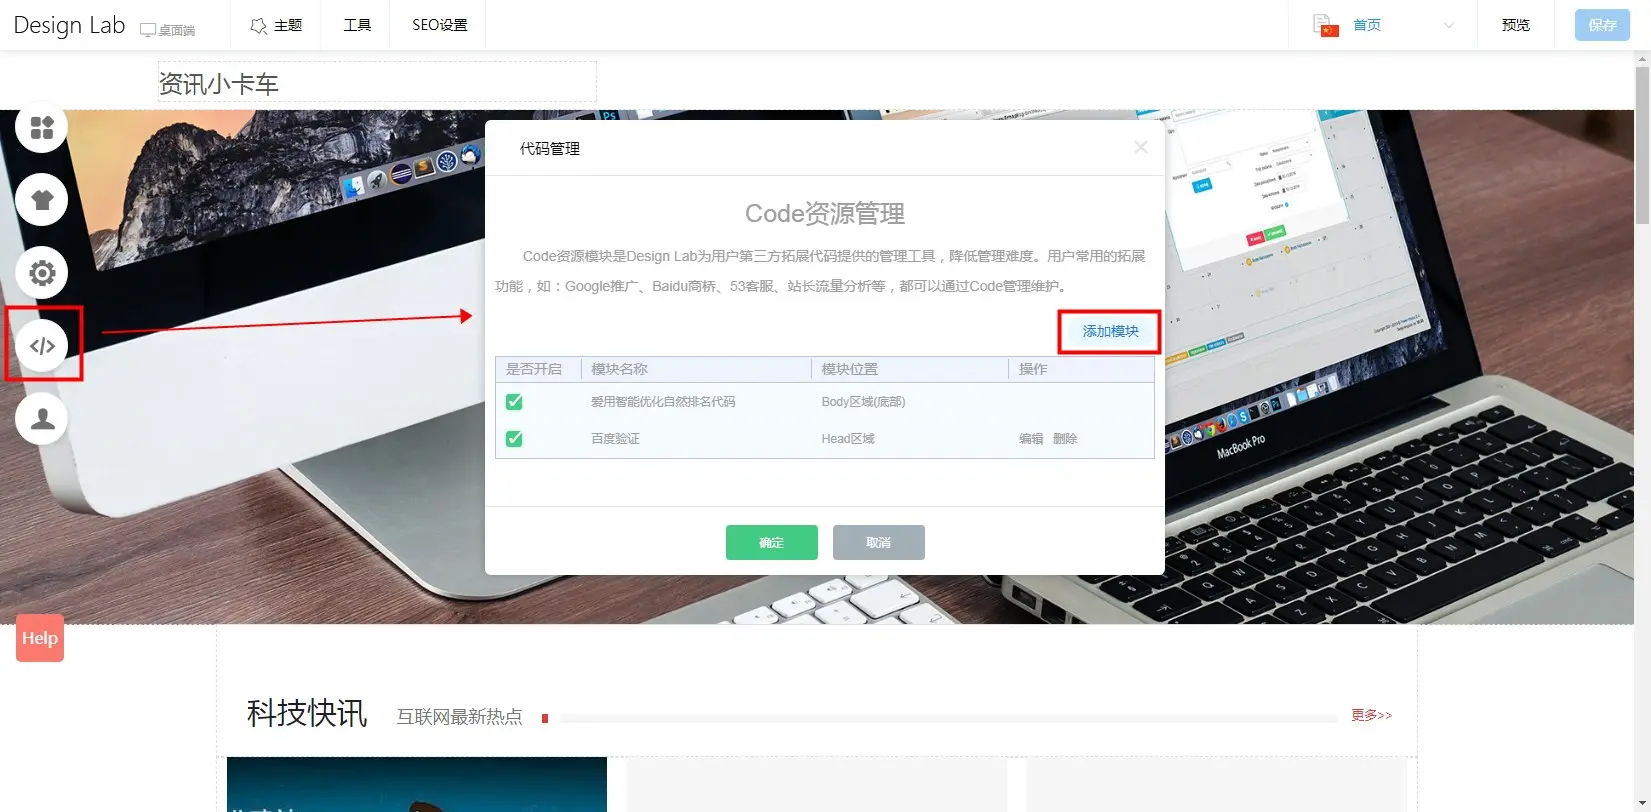Open the 工具 menu
Screen dimensions: 1651x812
(357, 25)
